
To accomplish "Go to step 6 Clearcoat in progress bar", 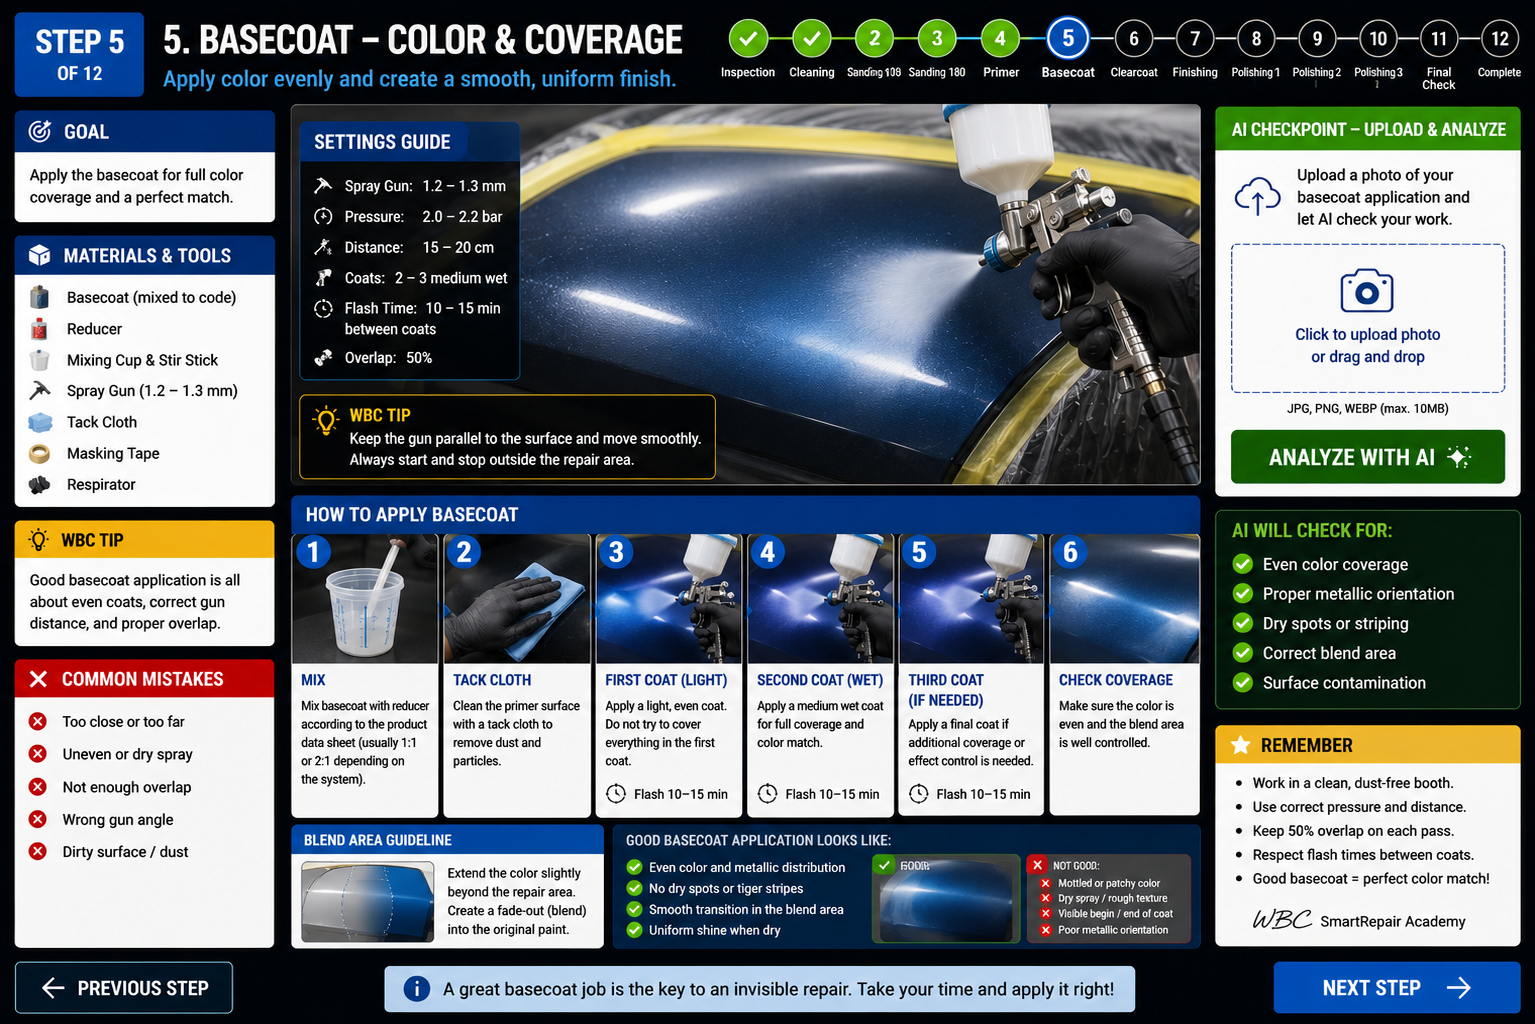I will tap(1133, 39).
